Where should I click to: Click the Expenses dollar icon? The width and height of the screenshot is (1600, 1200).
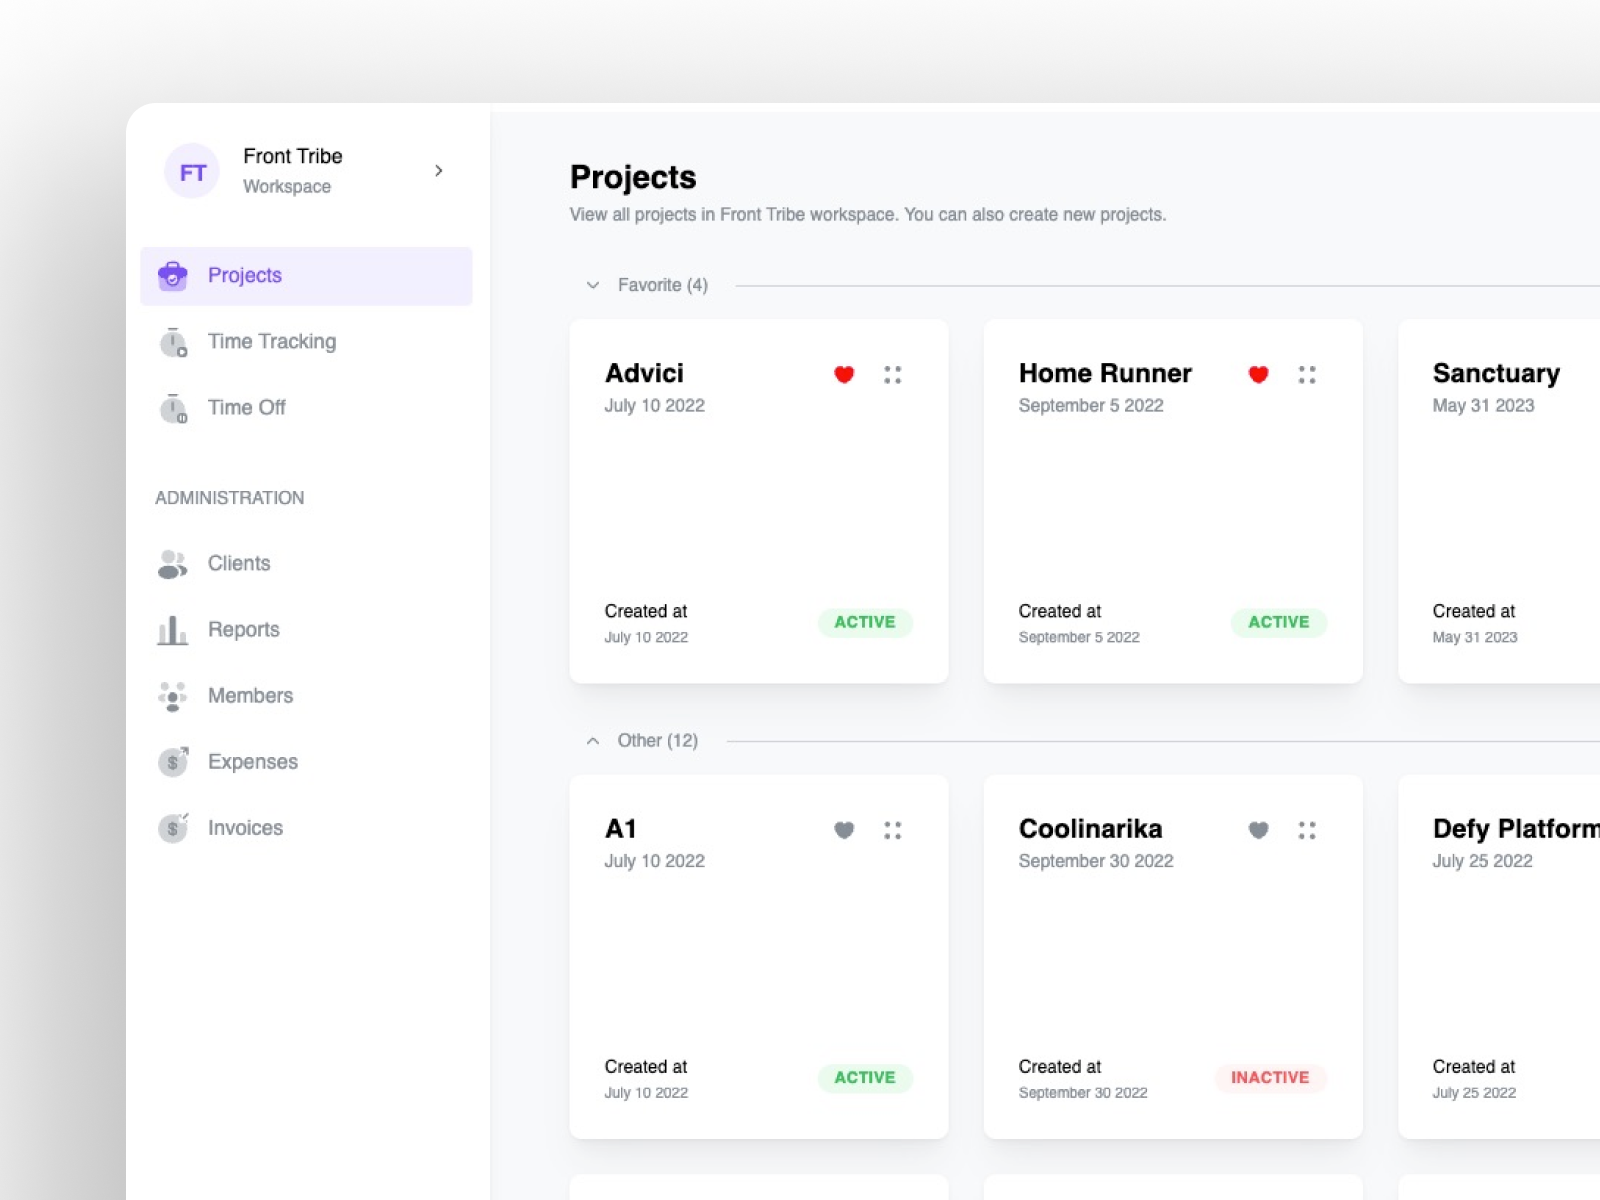point(173,762)
